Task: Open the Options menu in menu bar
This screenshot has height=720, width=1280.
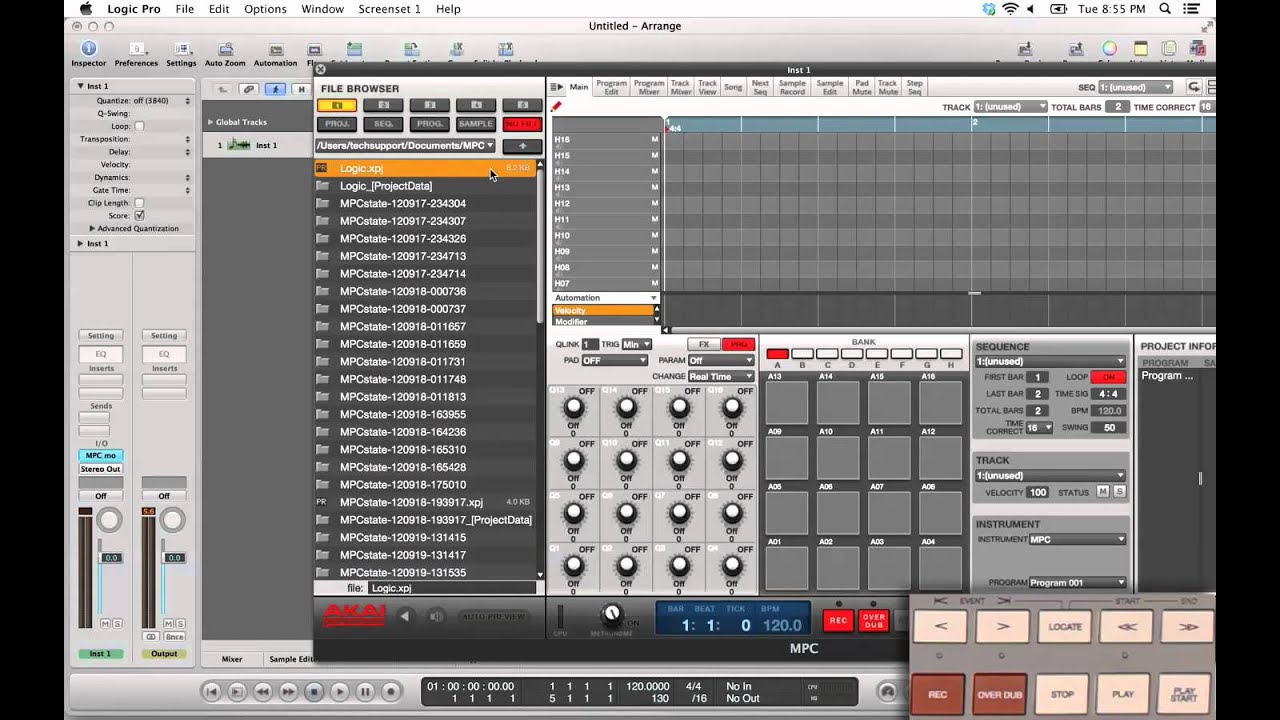Action: (x=265, y=9)
